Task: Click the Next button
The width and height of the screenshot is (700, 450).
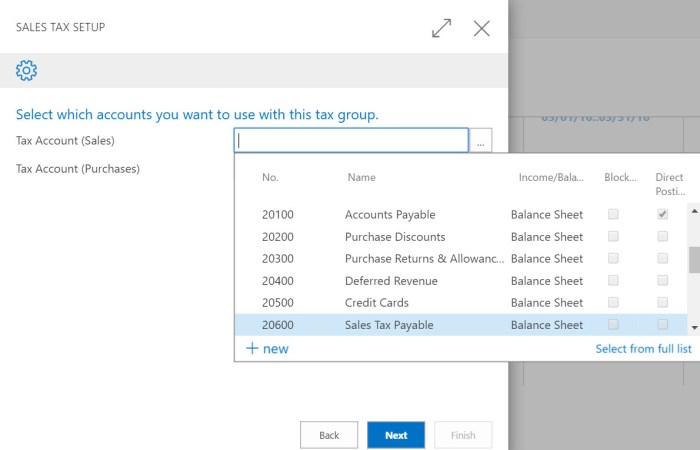Action: tap(396, 435)
